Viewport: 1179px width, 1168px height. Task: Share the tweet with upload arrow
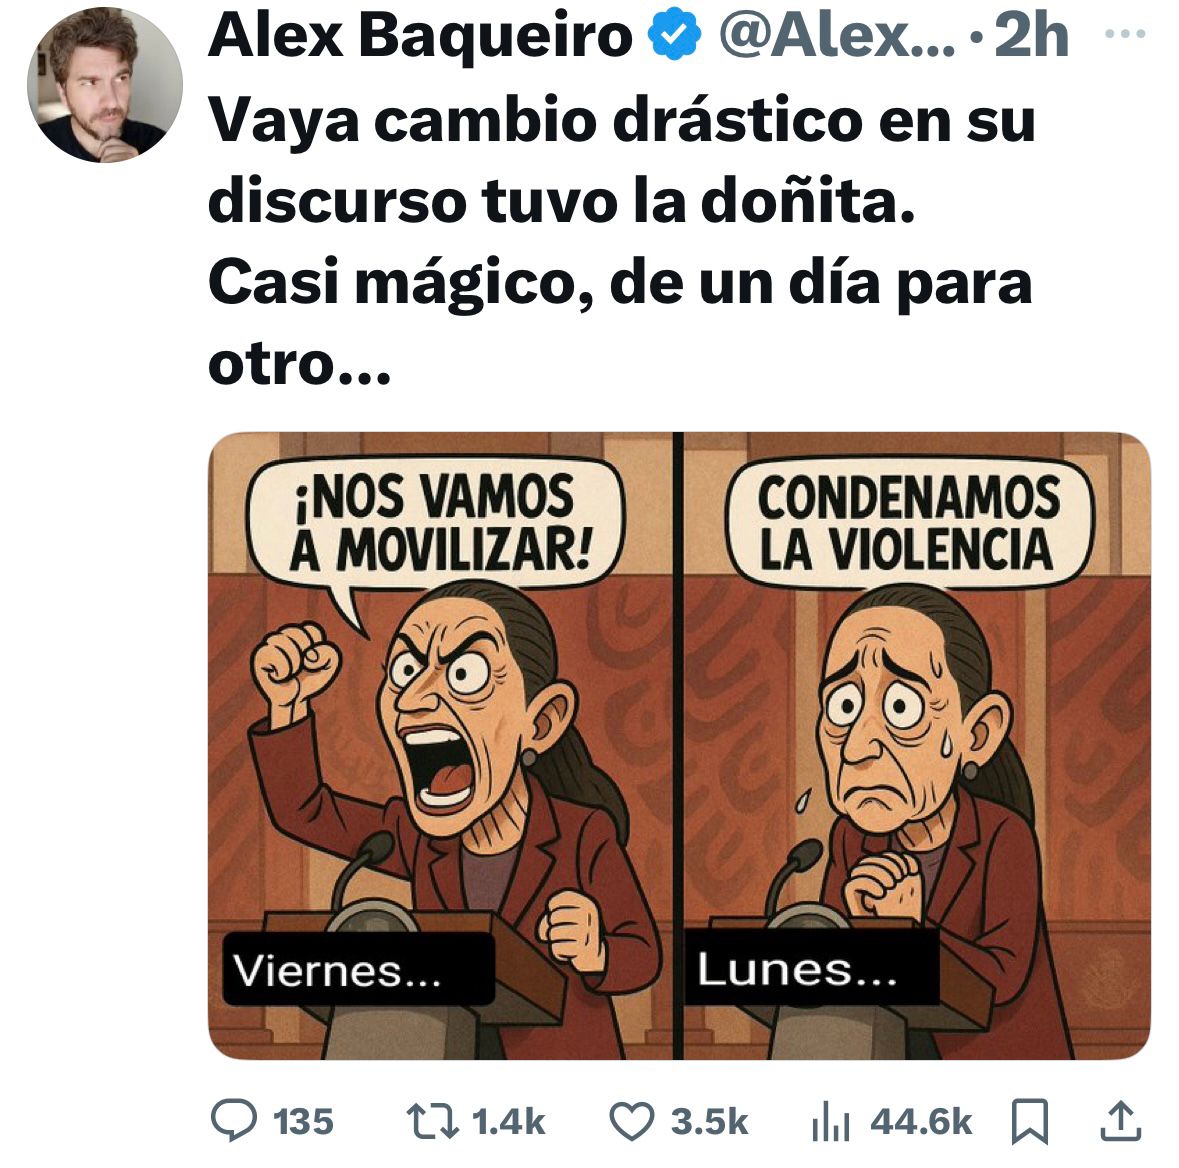click(x=1121, y=1121)
